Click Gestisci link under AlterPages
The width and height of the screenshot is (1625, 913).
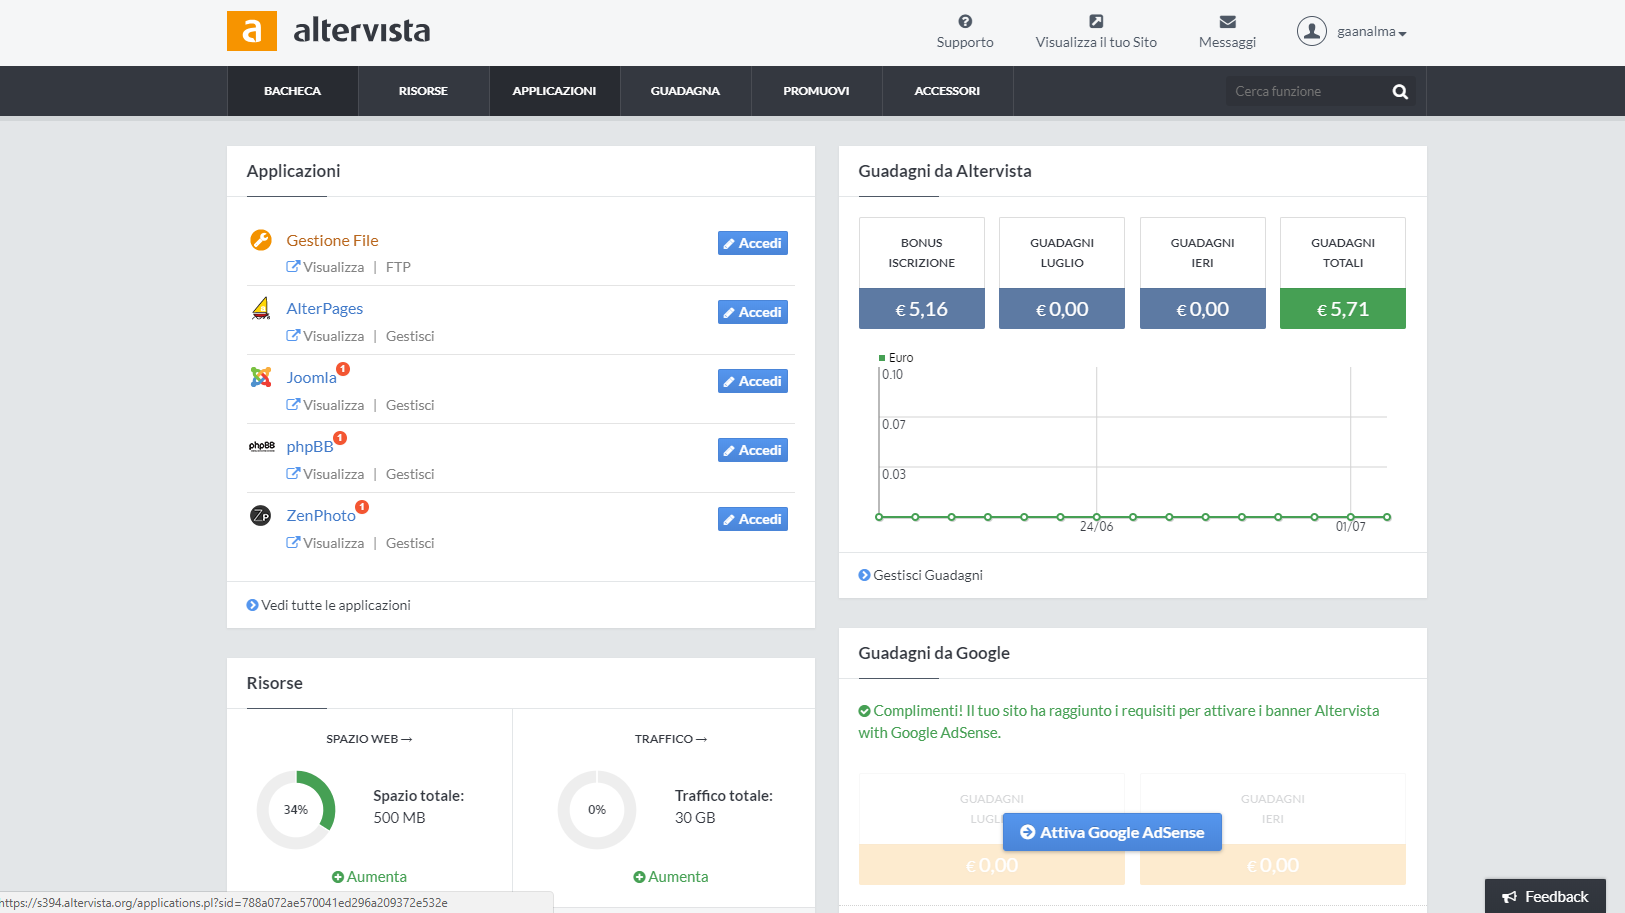point(410,336)
